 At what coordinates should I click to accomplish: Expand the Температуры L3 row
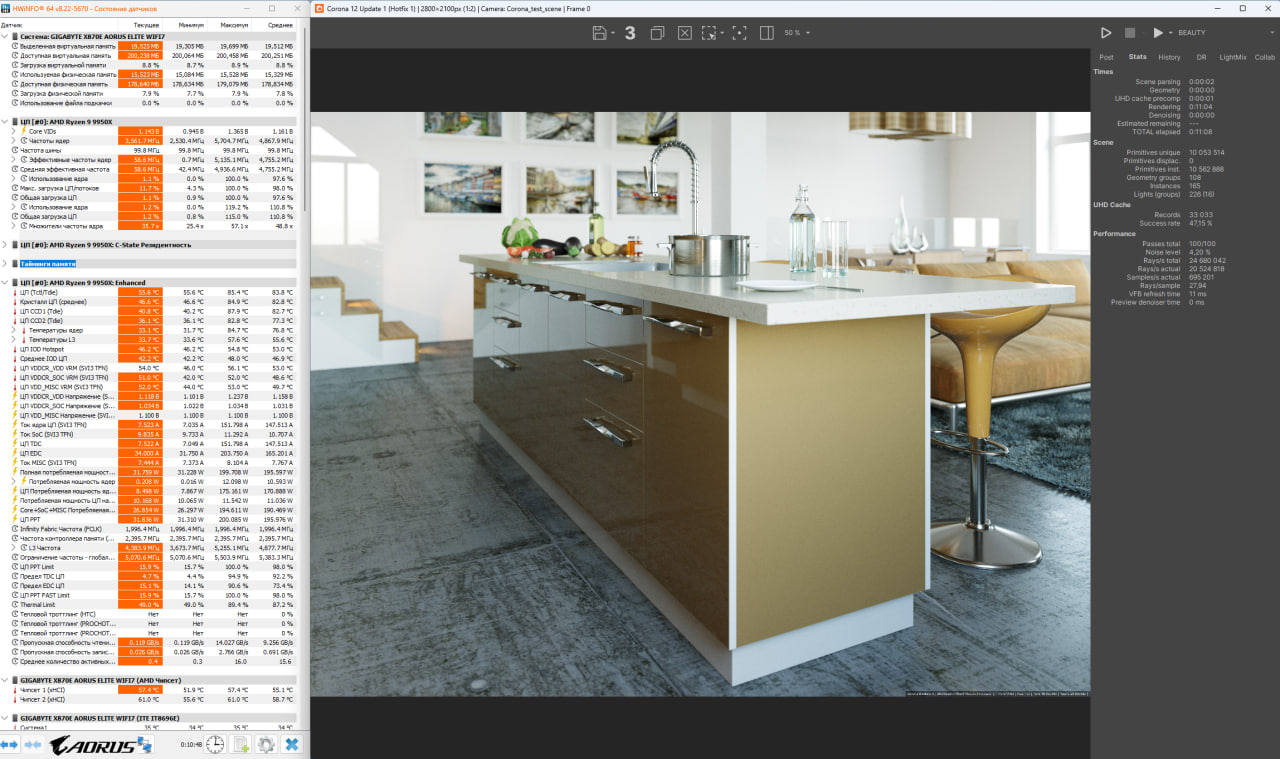(x=13, y=339)
